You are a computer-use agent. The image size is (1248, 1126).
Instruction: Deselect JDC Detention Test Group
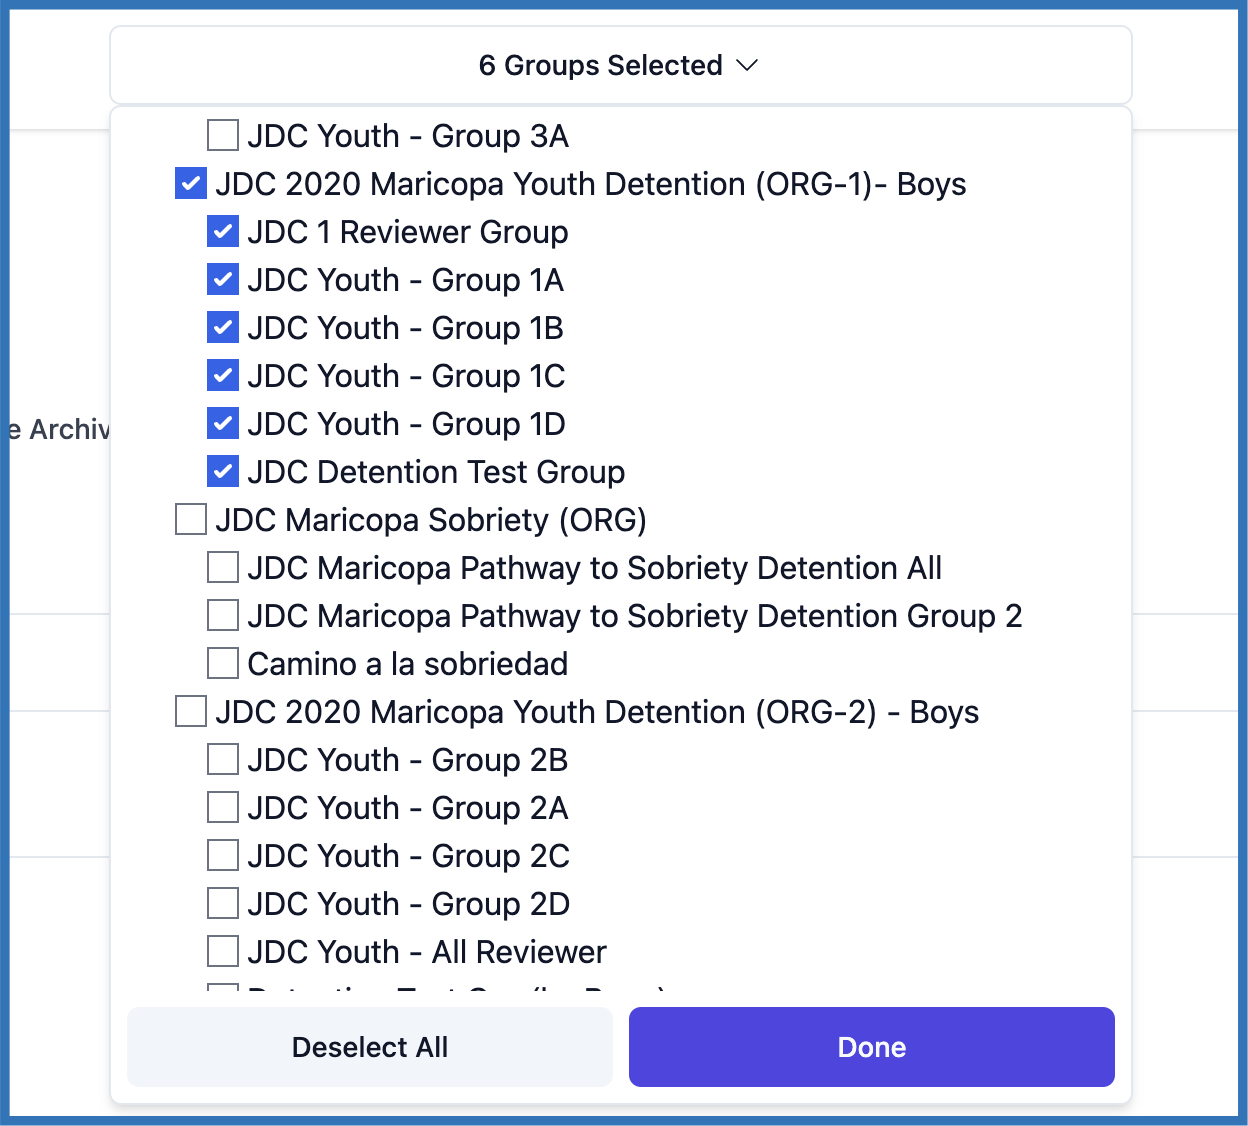point(223,471)
